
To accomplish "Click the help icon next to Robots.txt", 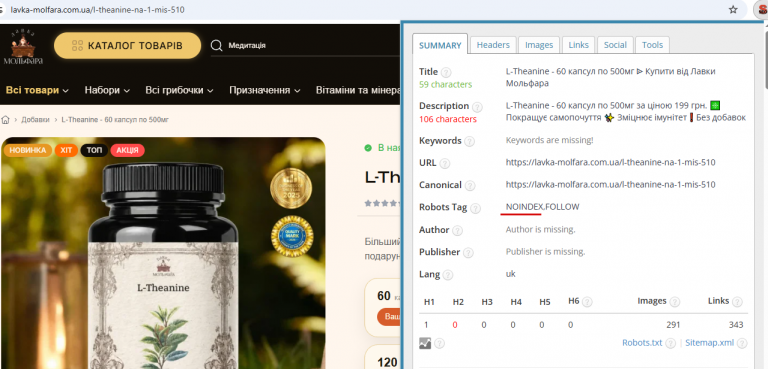I will click(671, 344).
